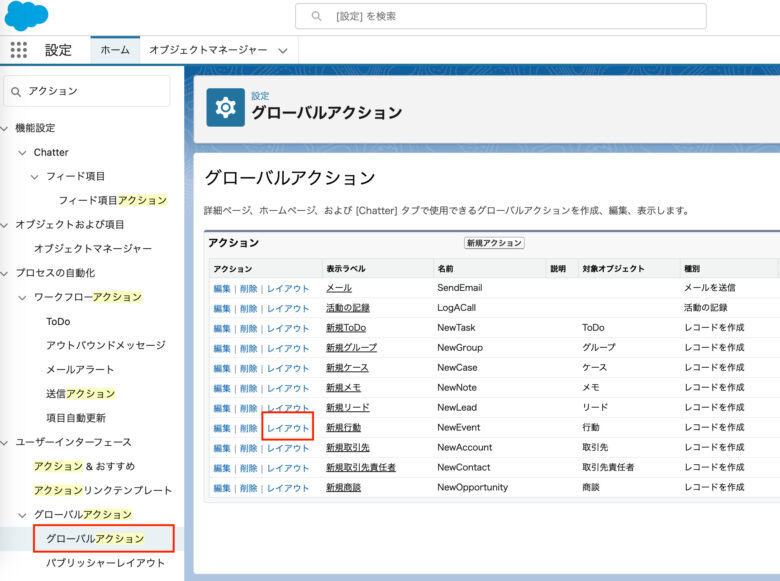Select the グローバルアクション child item in sidebar
The height and width of the screenshot is (581, 780).
[x=95, y=539]
